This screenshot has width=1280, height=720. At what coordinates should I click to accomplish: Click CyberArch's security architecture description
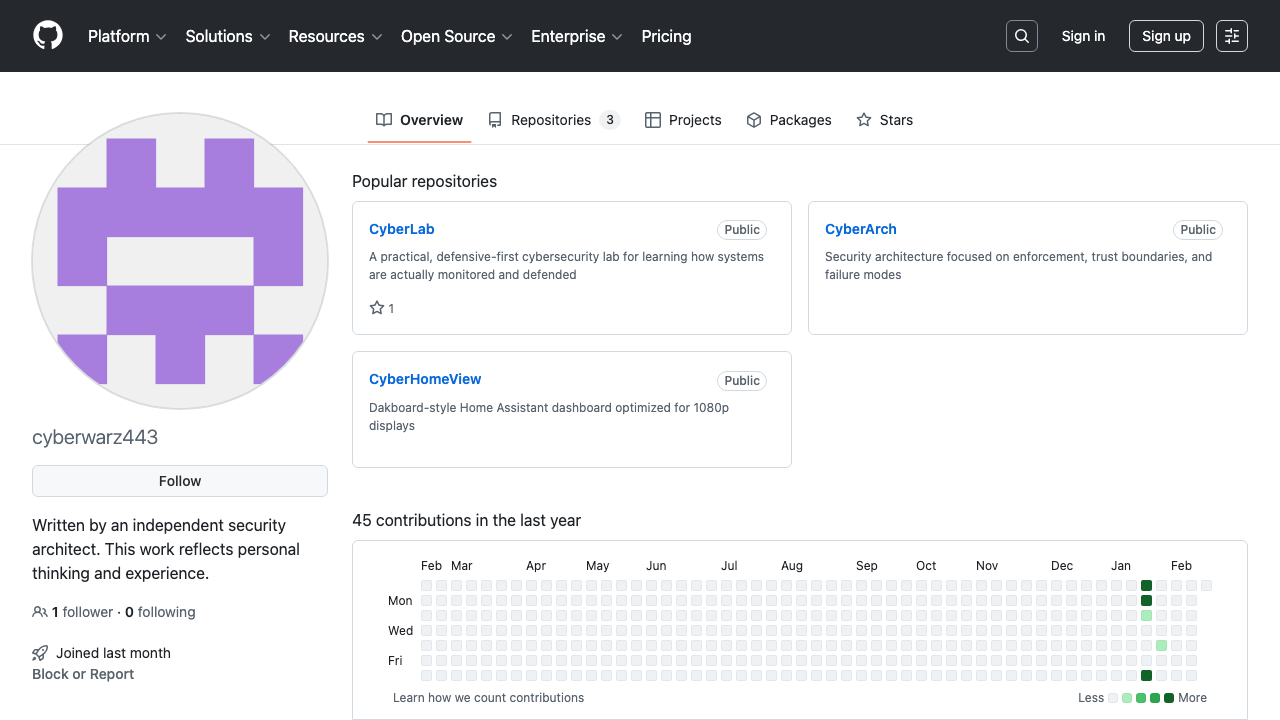tap(1018, 266)
